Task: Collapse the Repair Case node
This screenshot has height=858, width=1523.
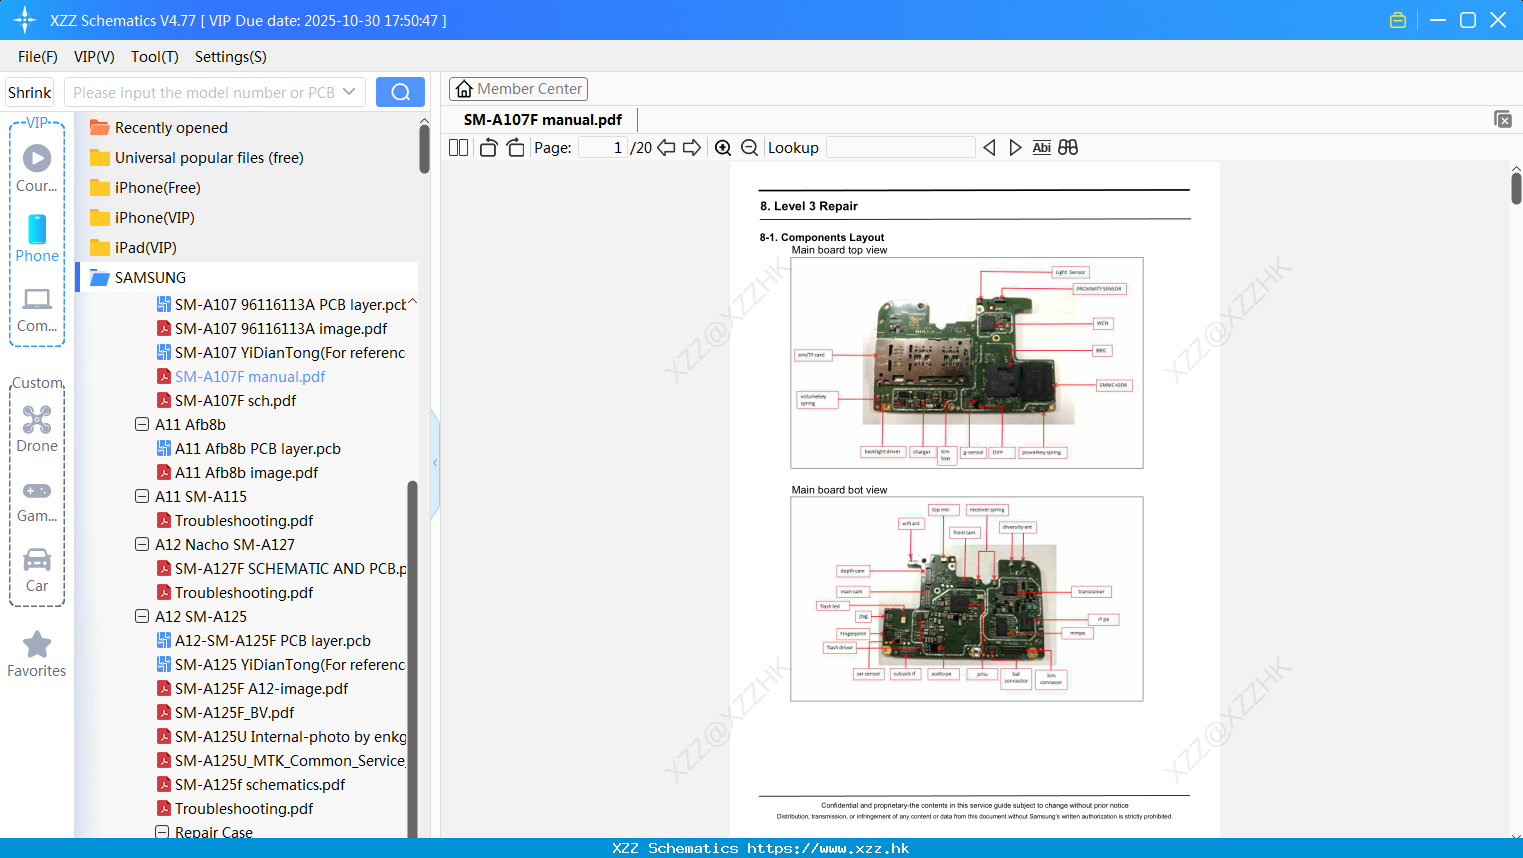Action: [162, 832]
